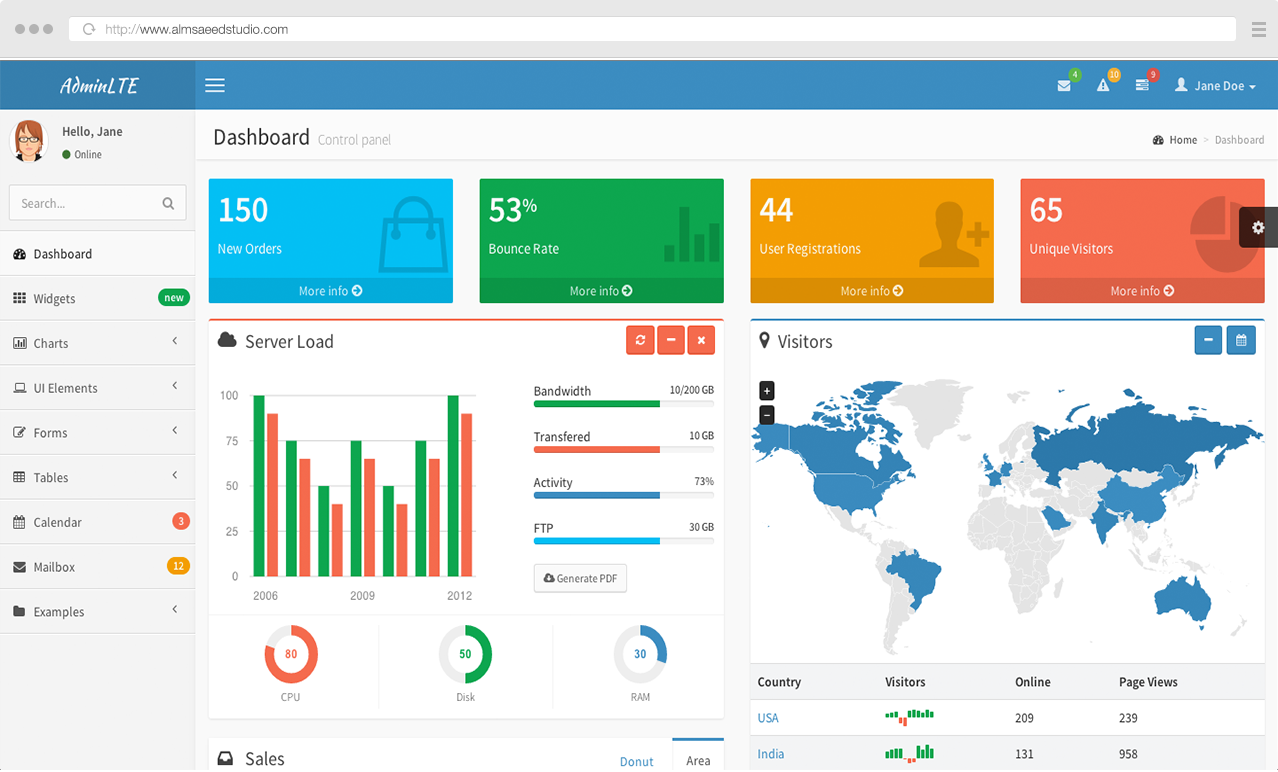Toggle sidebar with the hamburger menu
Image resolution: width=1278 pixels, height=772 pixels.
(x=215, y=86)
